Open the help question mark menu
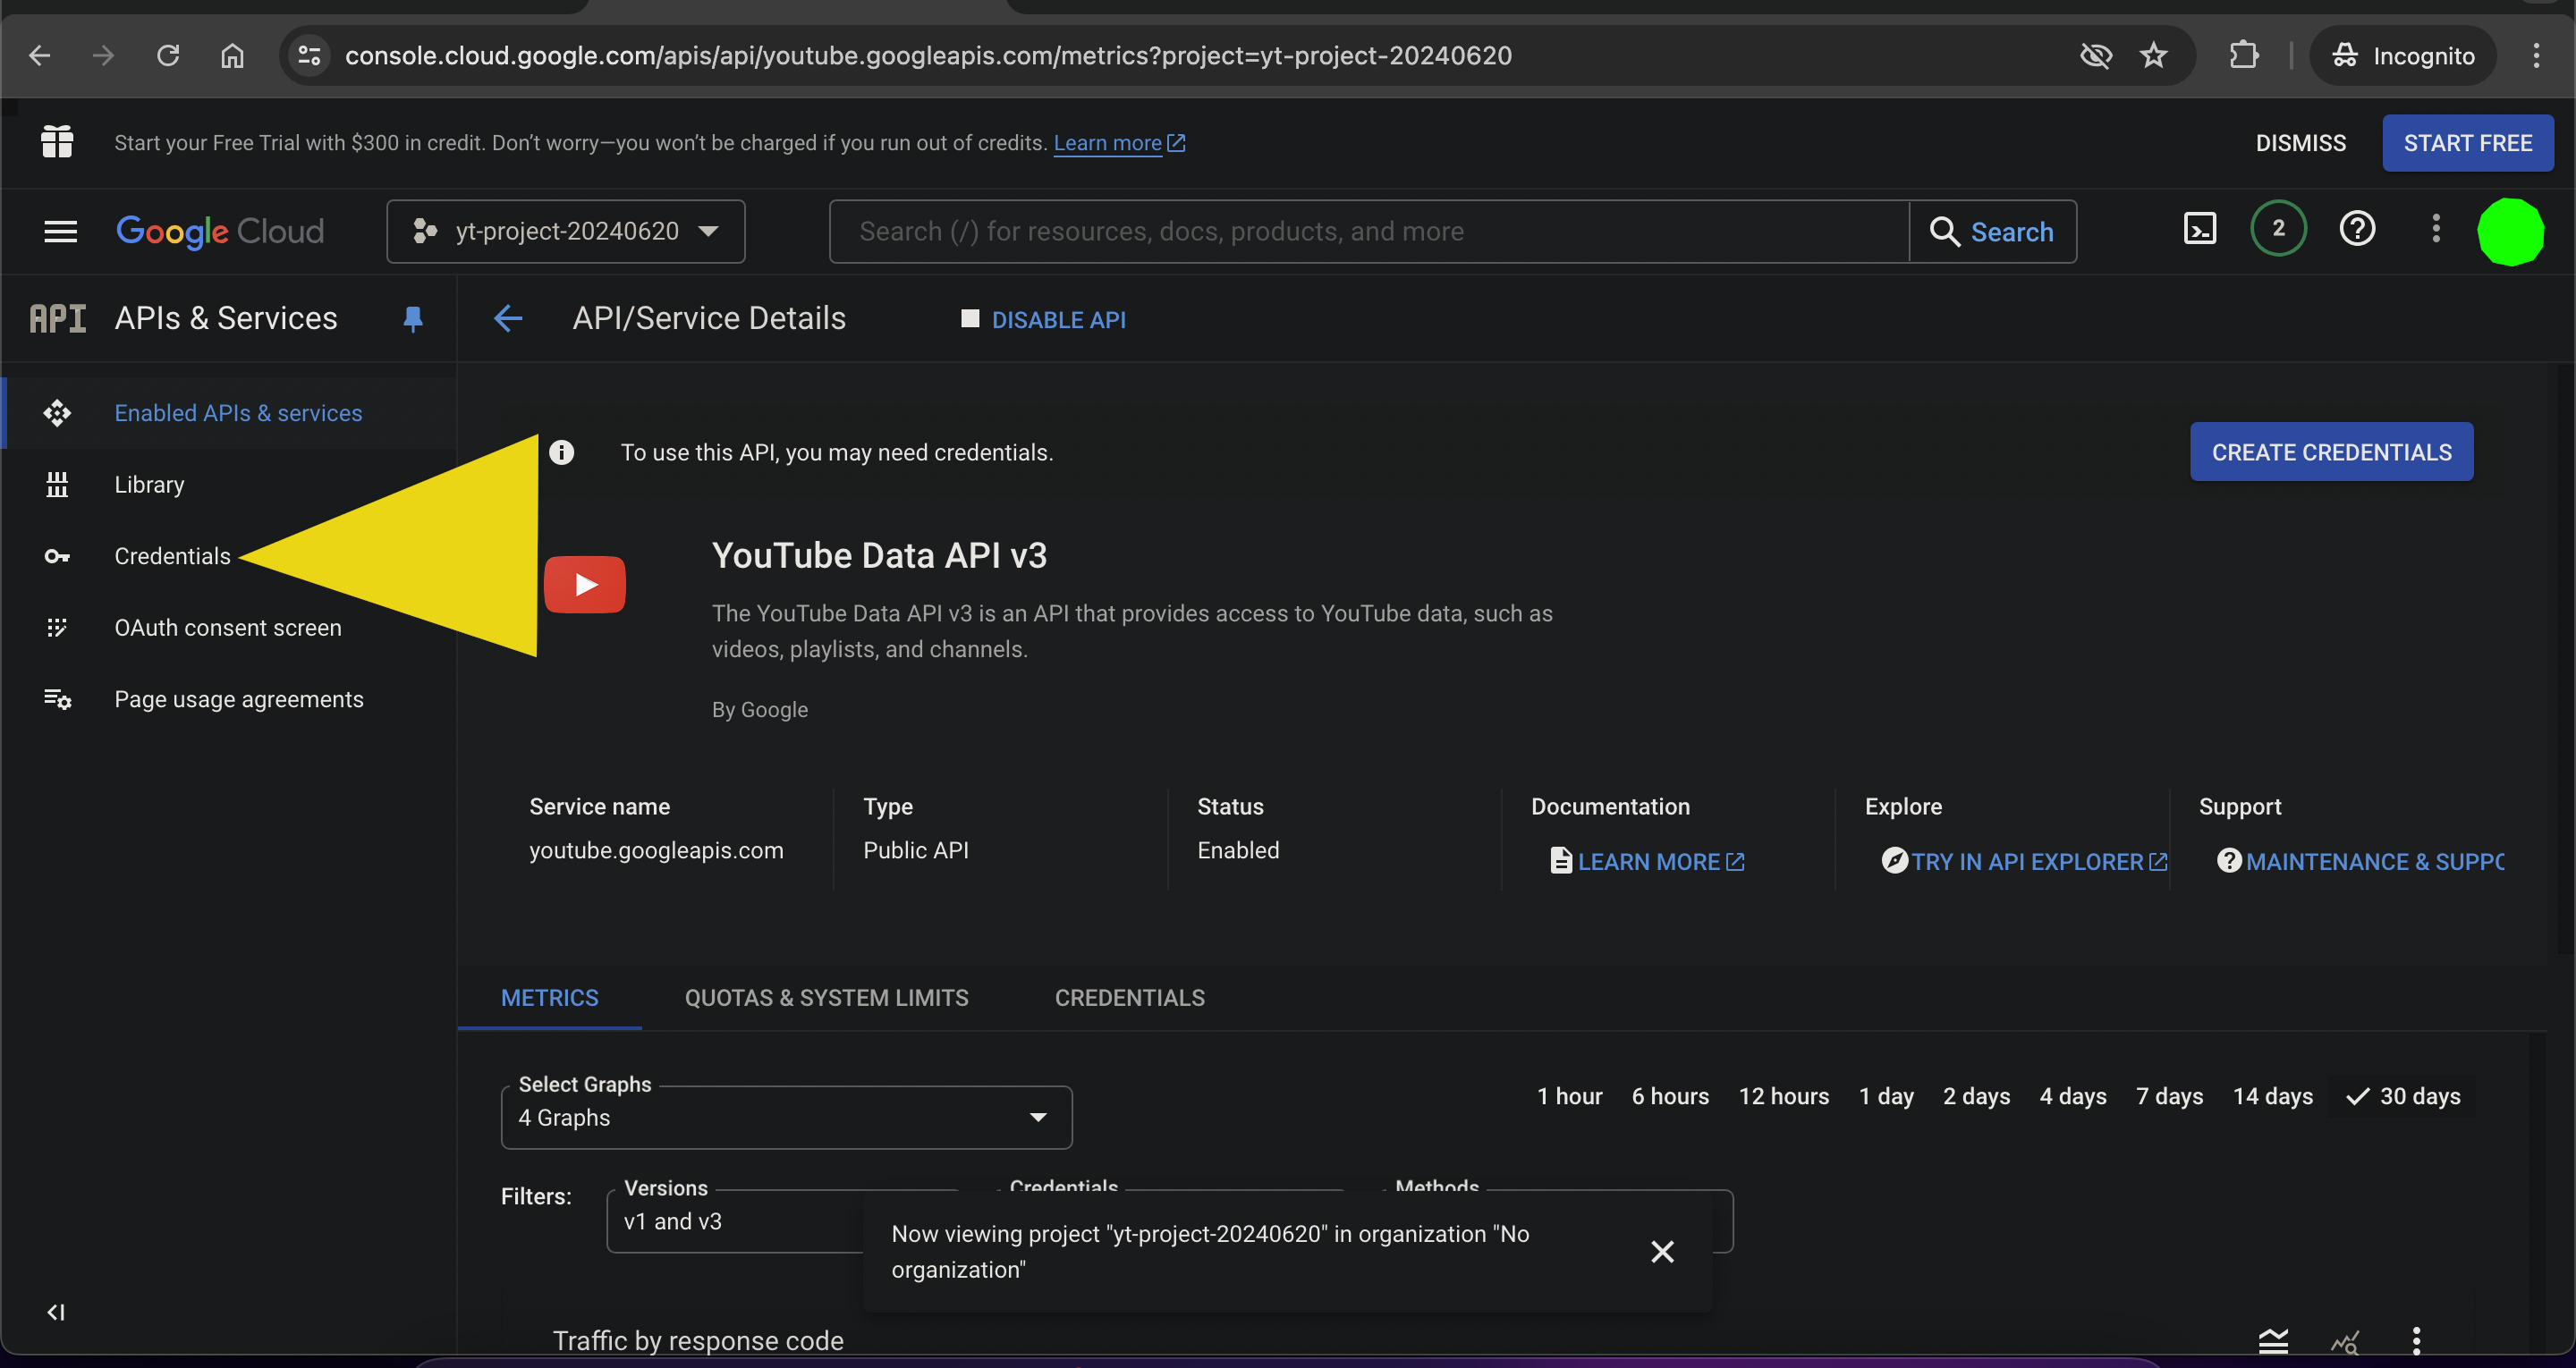 [2357, 230]
